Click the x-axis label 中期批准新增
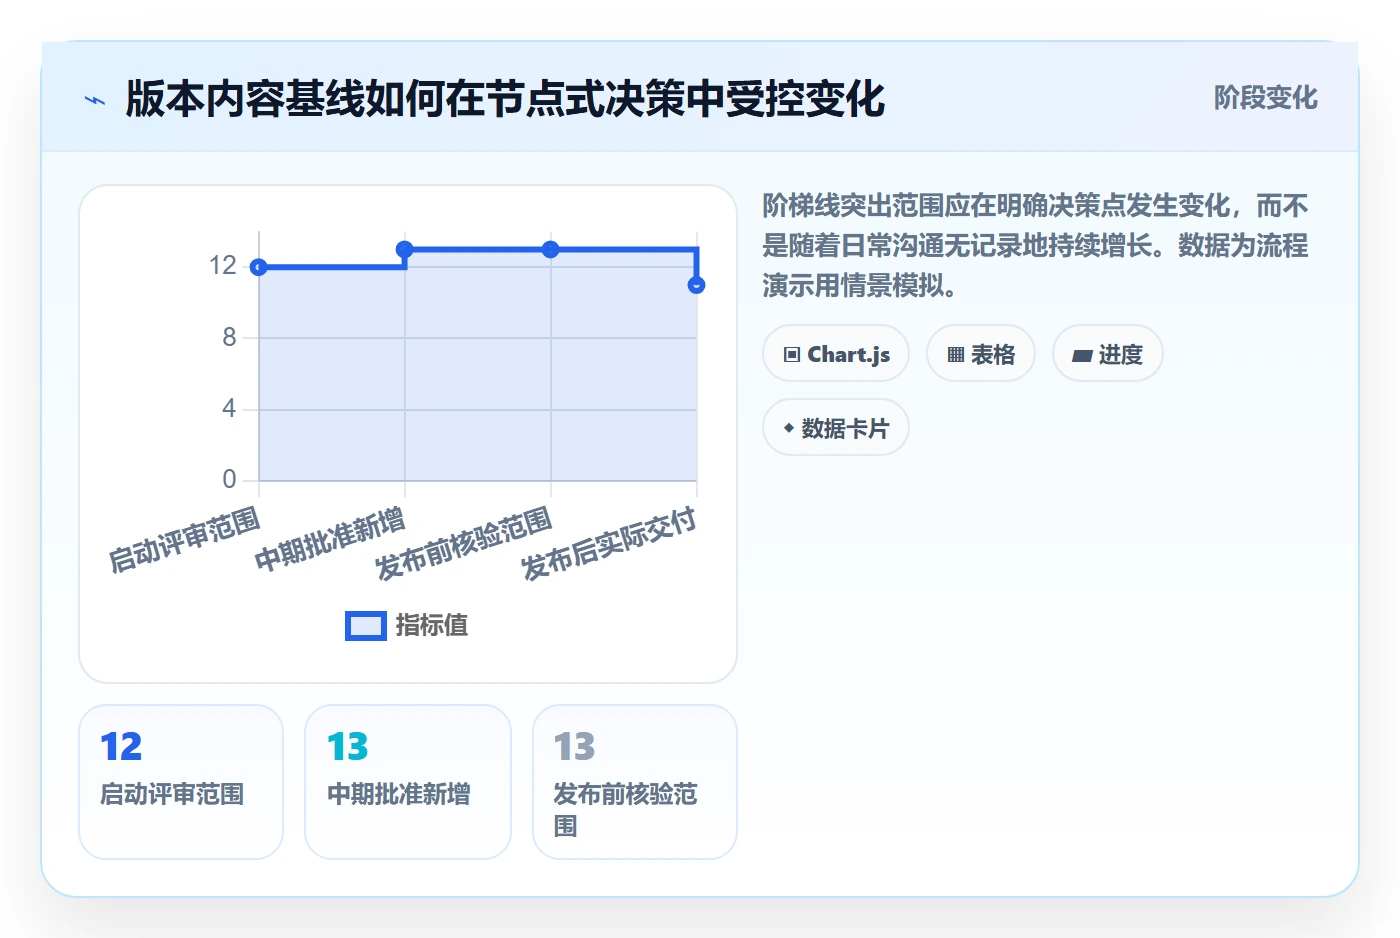 click(331, 540)
